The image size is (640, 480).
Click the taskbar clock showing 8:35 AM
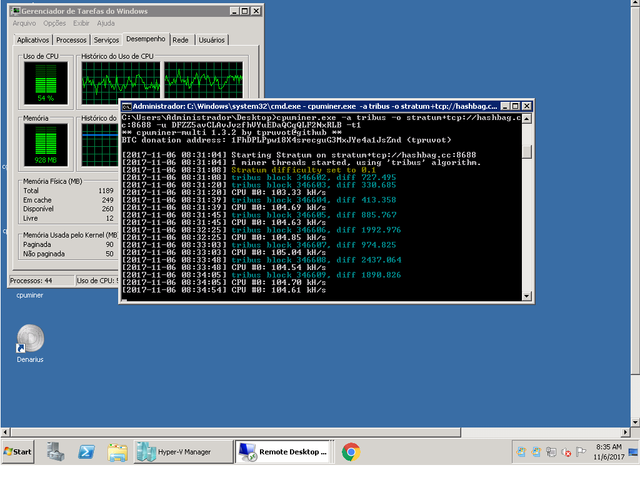(609, 452)
